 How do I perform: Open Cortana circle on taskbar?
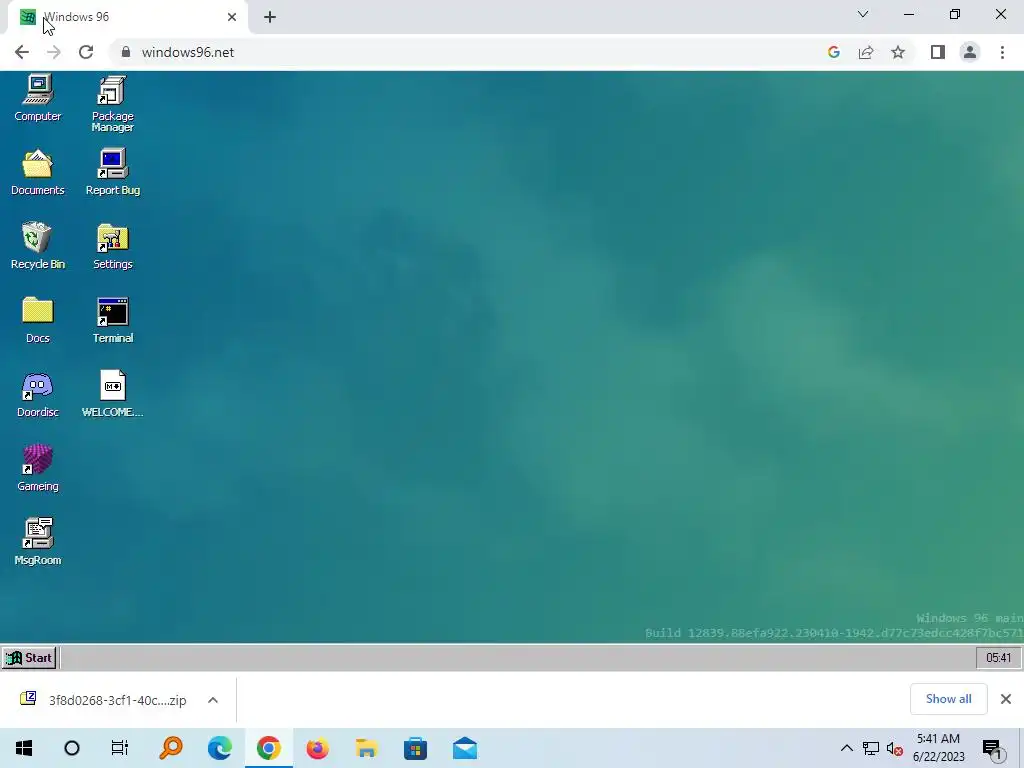point(72,748)
